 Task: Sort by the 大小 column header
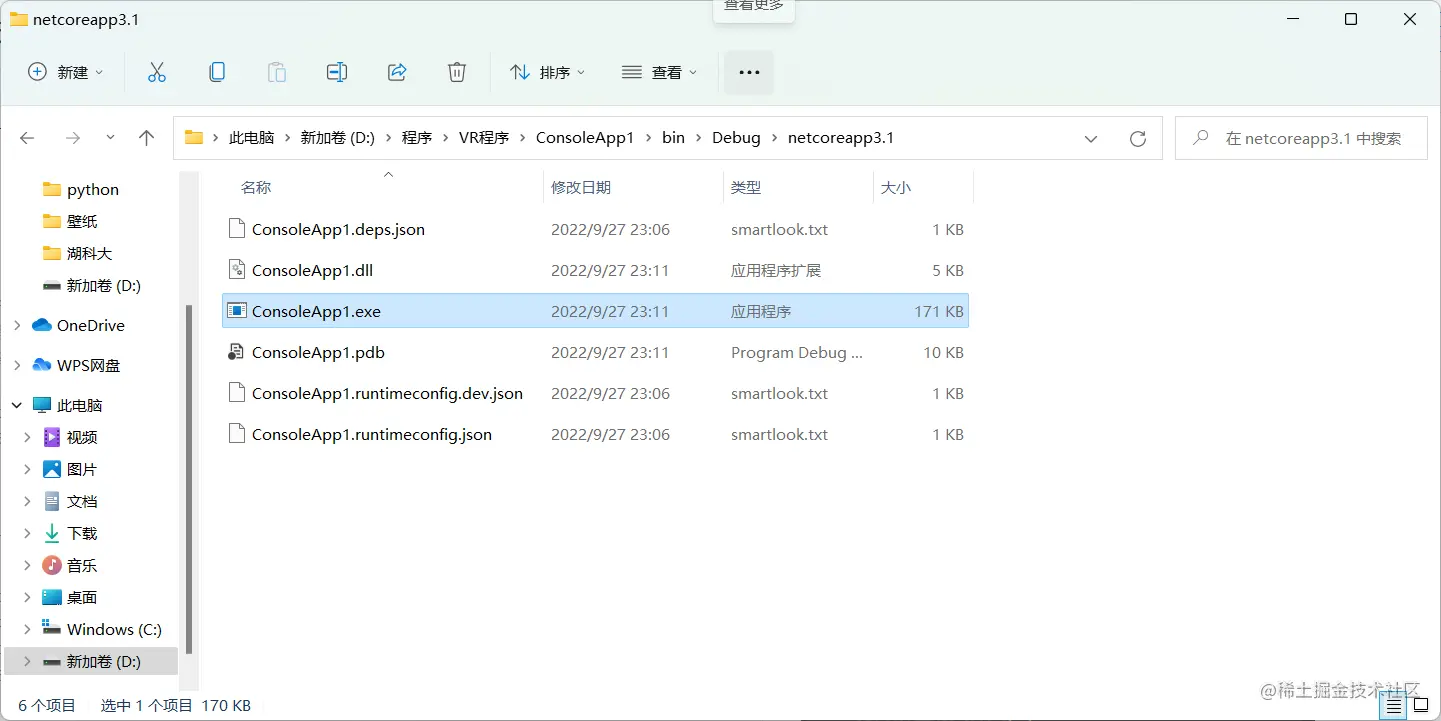[896, 187]
